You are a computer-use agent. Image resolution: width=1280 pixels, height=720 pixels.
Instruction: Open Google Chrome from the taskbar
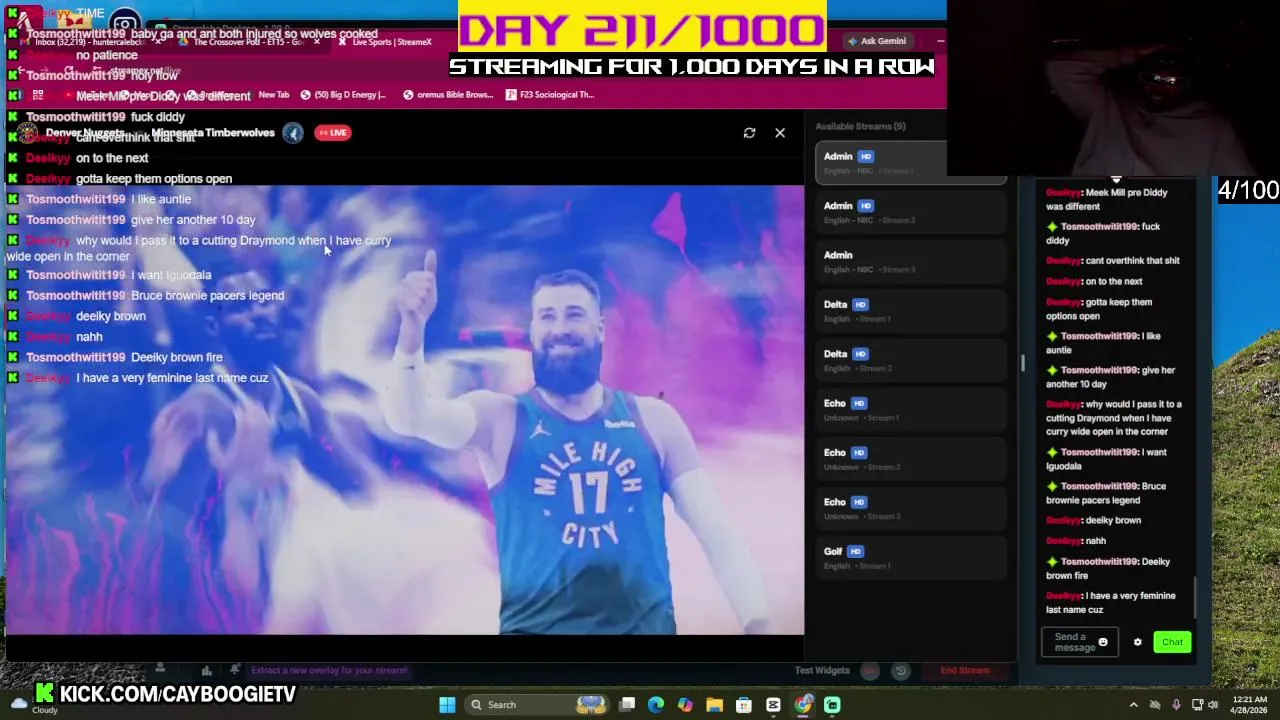tap(803, 705)
